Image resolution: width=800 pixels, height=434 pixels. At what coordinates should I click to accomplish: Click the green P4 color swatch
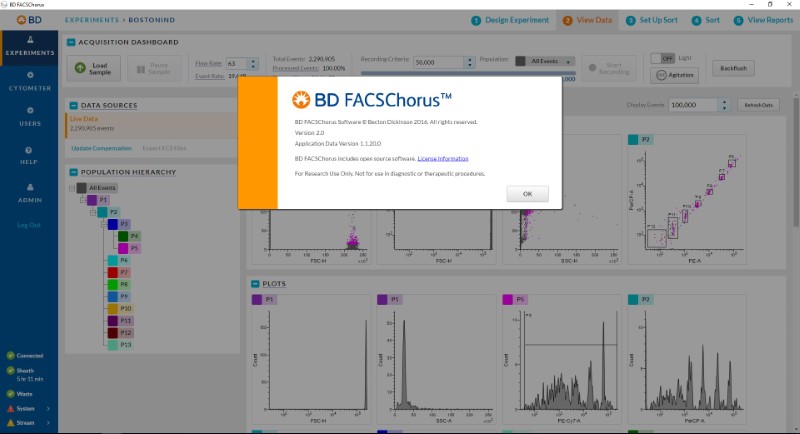click(123, 236)
